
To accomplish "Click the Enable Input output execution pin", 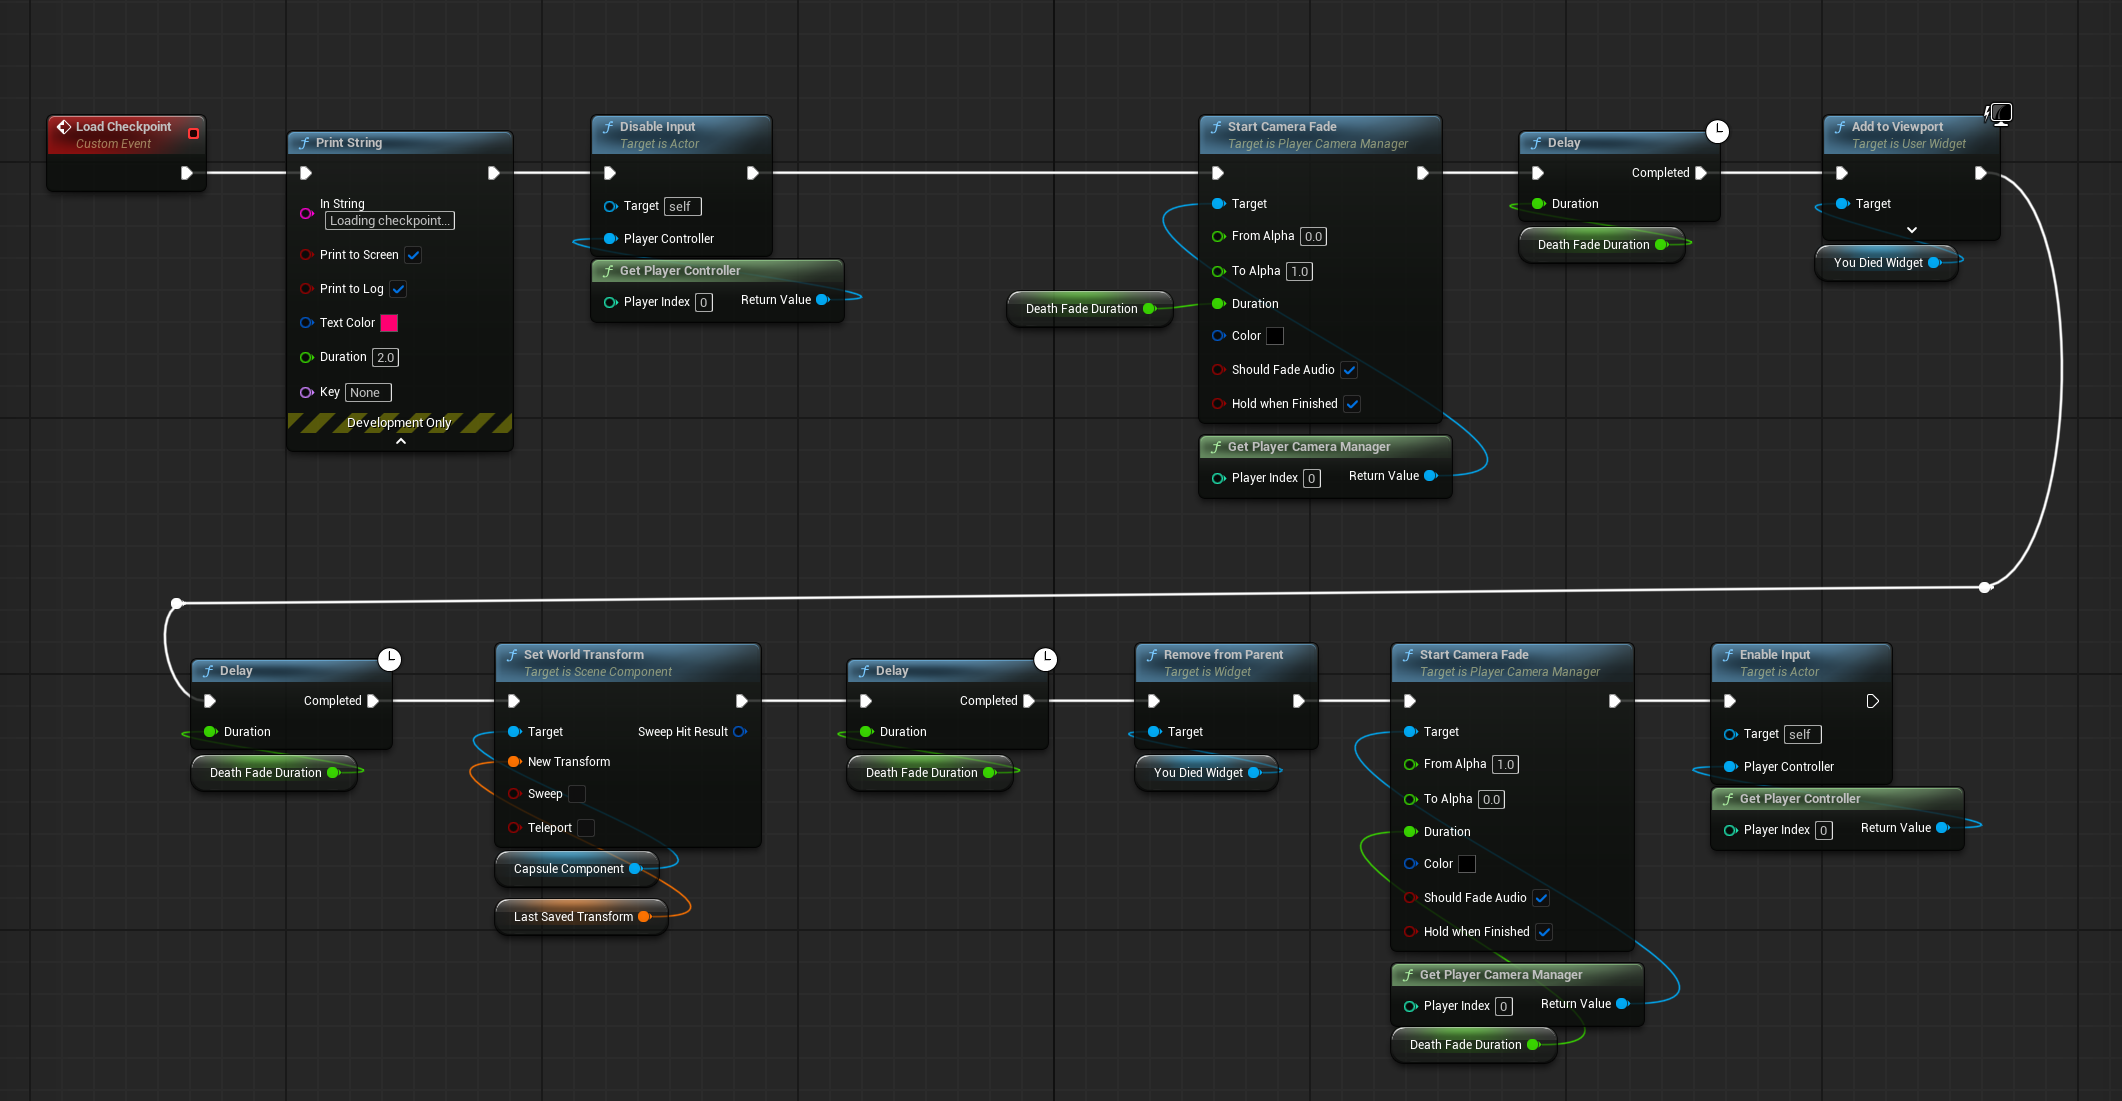I will point(1872,701).
